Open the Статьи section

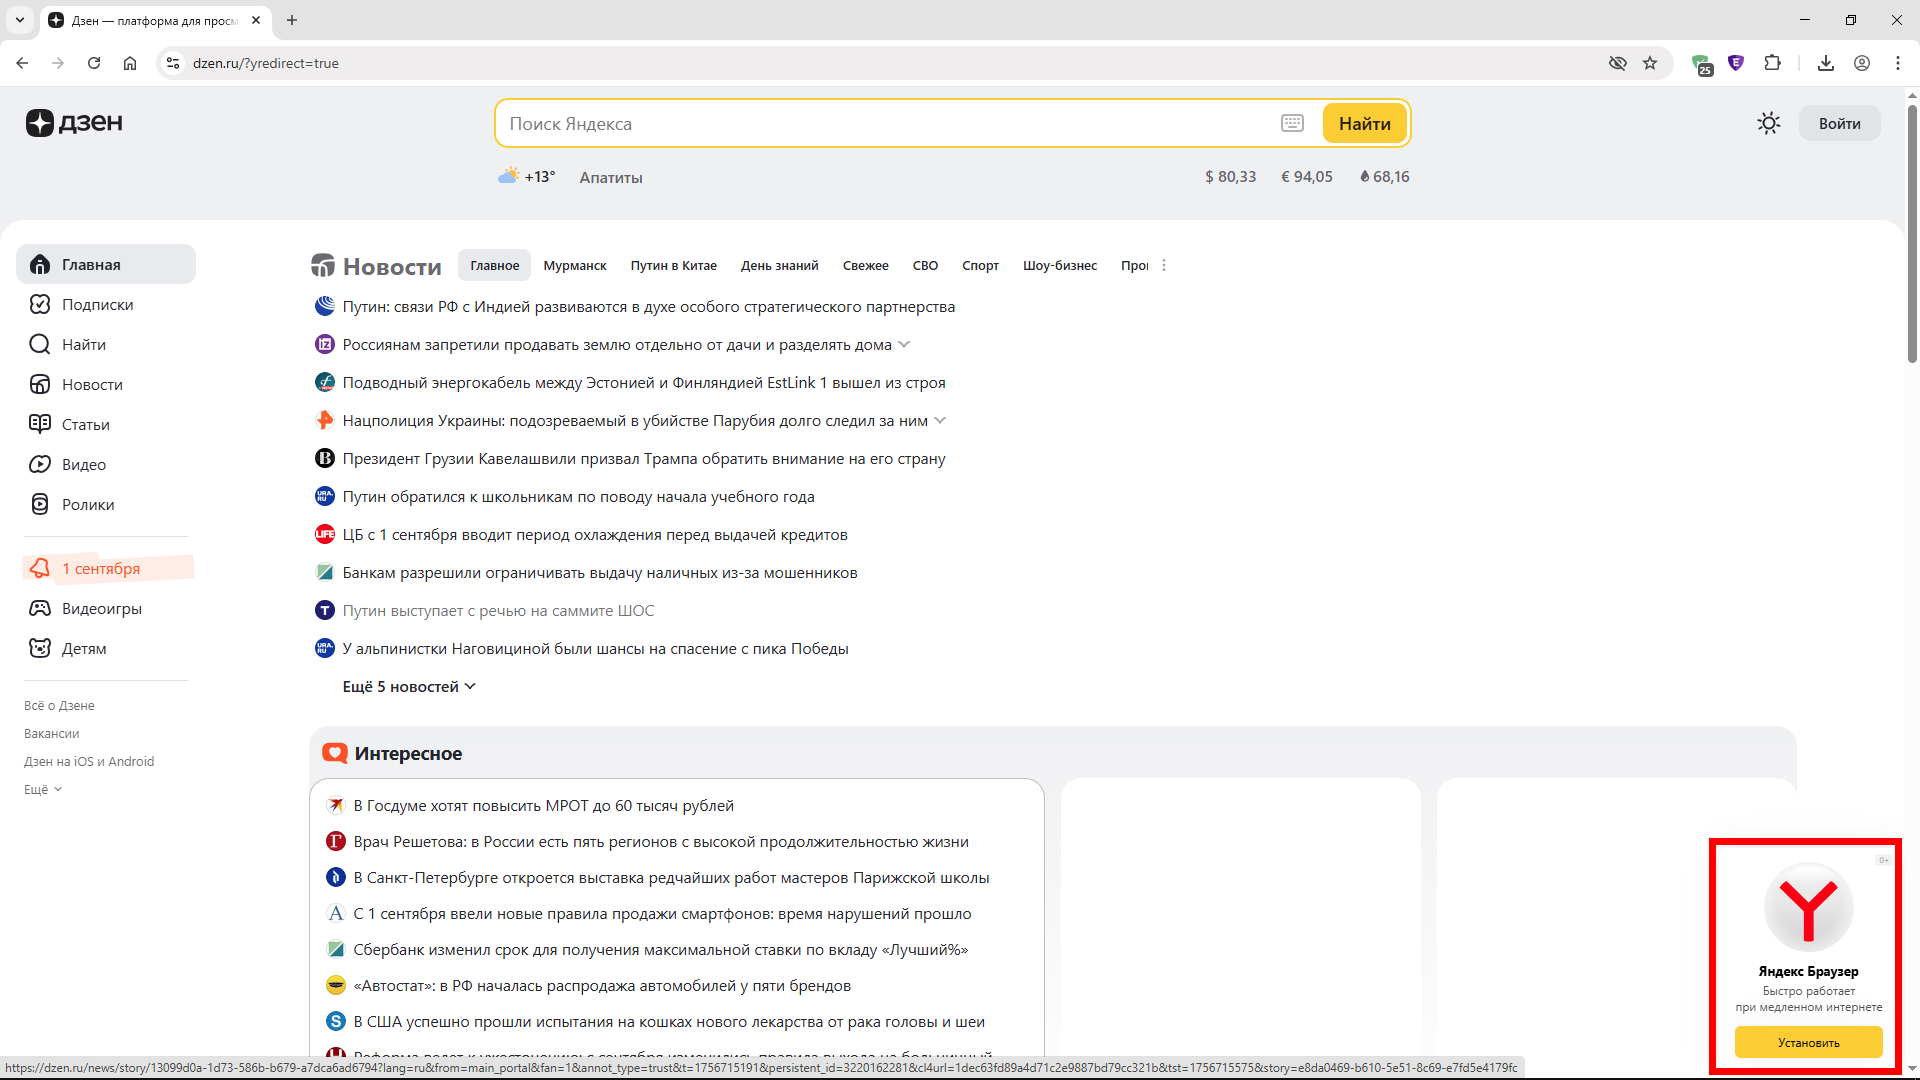pos(84,424)
